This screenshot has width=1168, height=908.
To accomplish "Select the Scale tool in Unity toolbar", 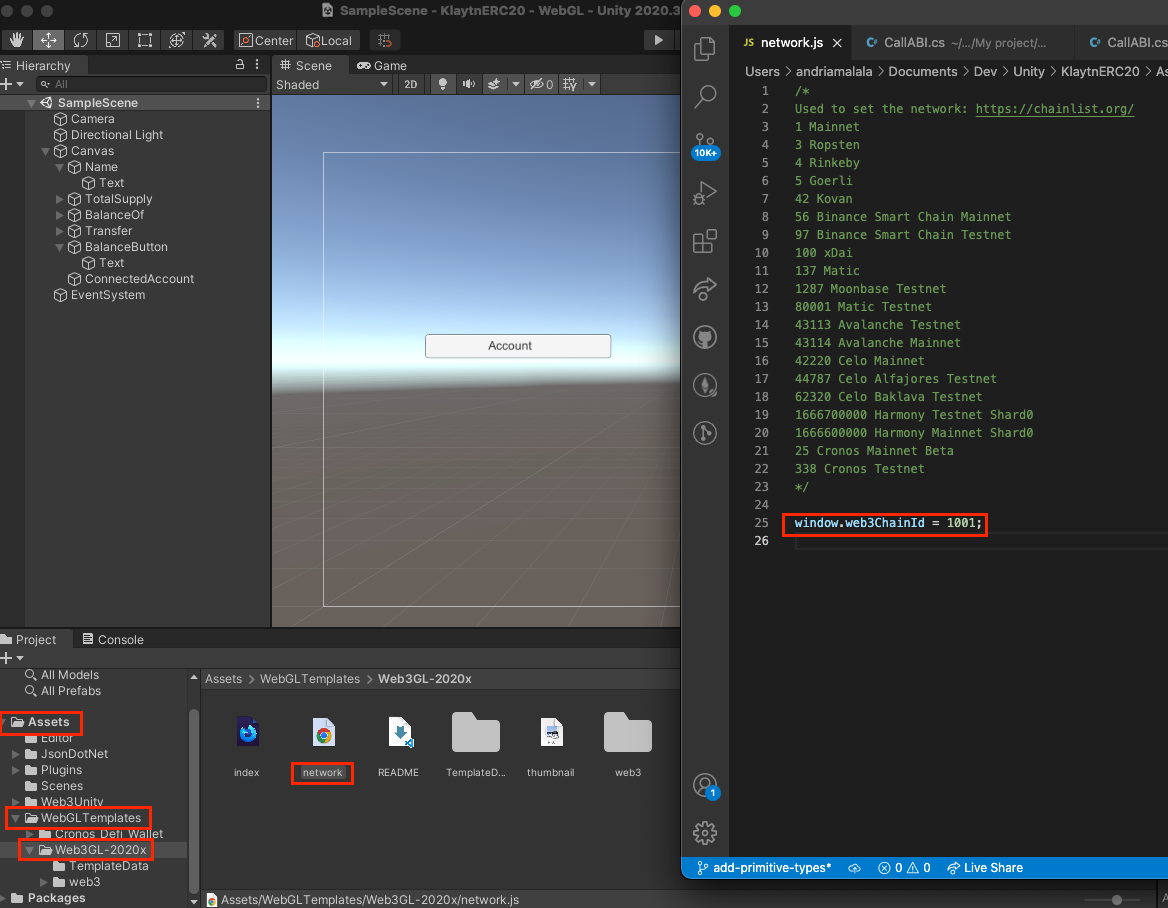I will (x=112, y=40).
